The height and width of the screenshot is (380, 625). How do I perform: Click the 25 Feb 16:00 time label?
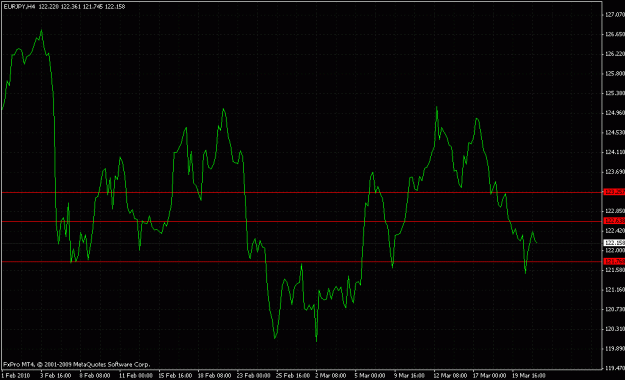click(x=293, y=375)
